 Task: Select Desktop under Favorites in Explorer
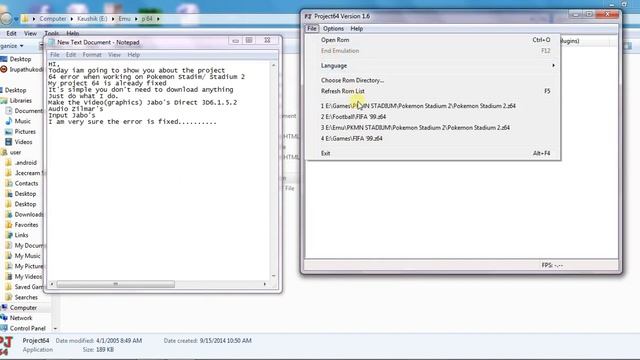click(20, 59)
